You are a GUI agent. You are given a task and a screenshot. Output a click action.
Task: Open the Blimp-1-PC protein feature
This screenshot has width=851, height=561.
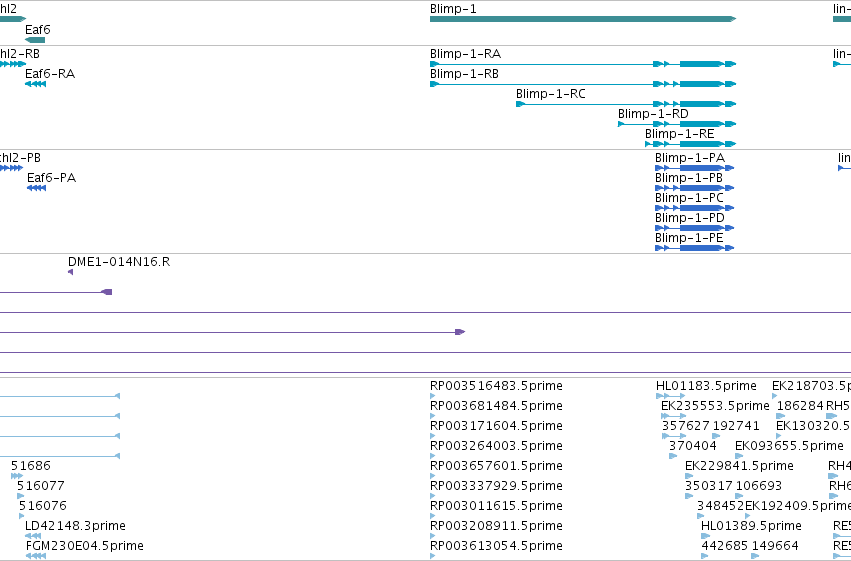coord(695,208)
